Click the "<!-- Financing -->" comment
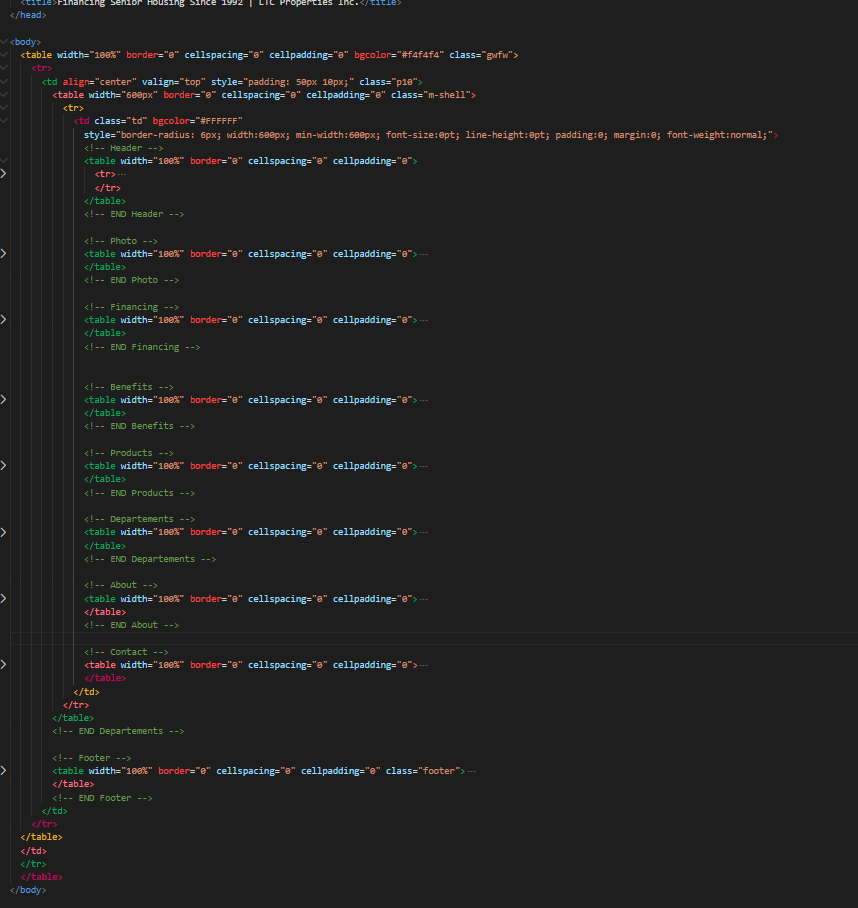Viewport: 858px width, 908px height. (x=131, y=307)
